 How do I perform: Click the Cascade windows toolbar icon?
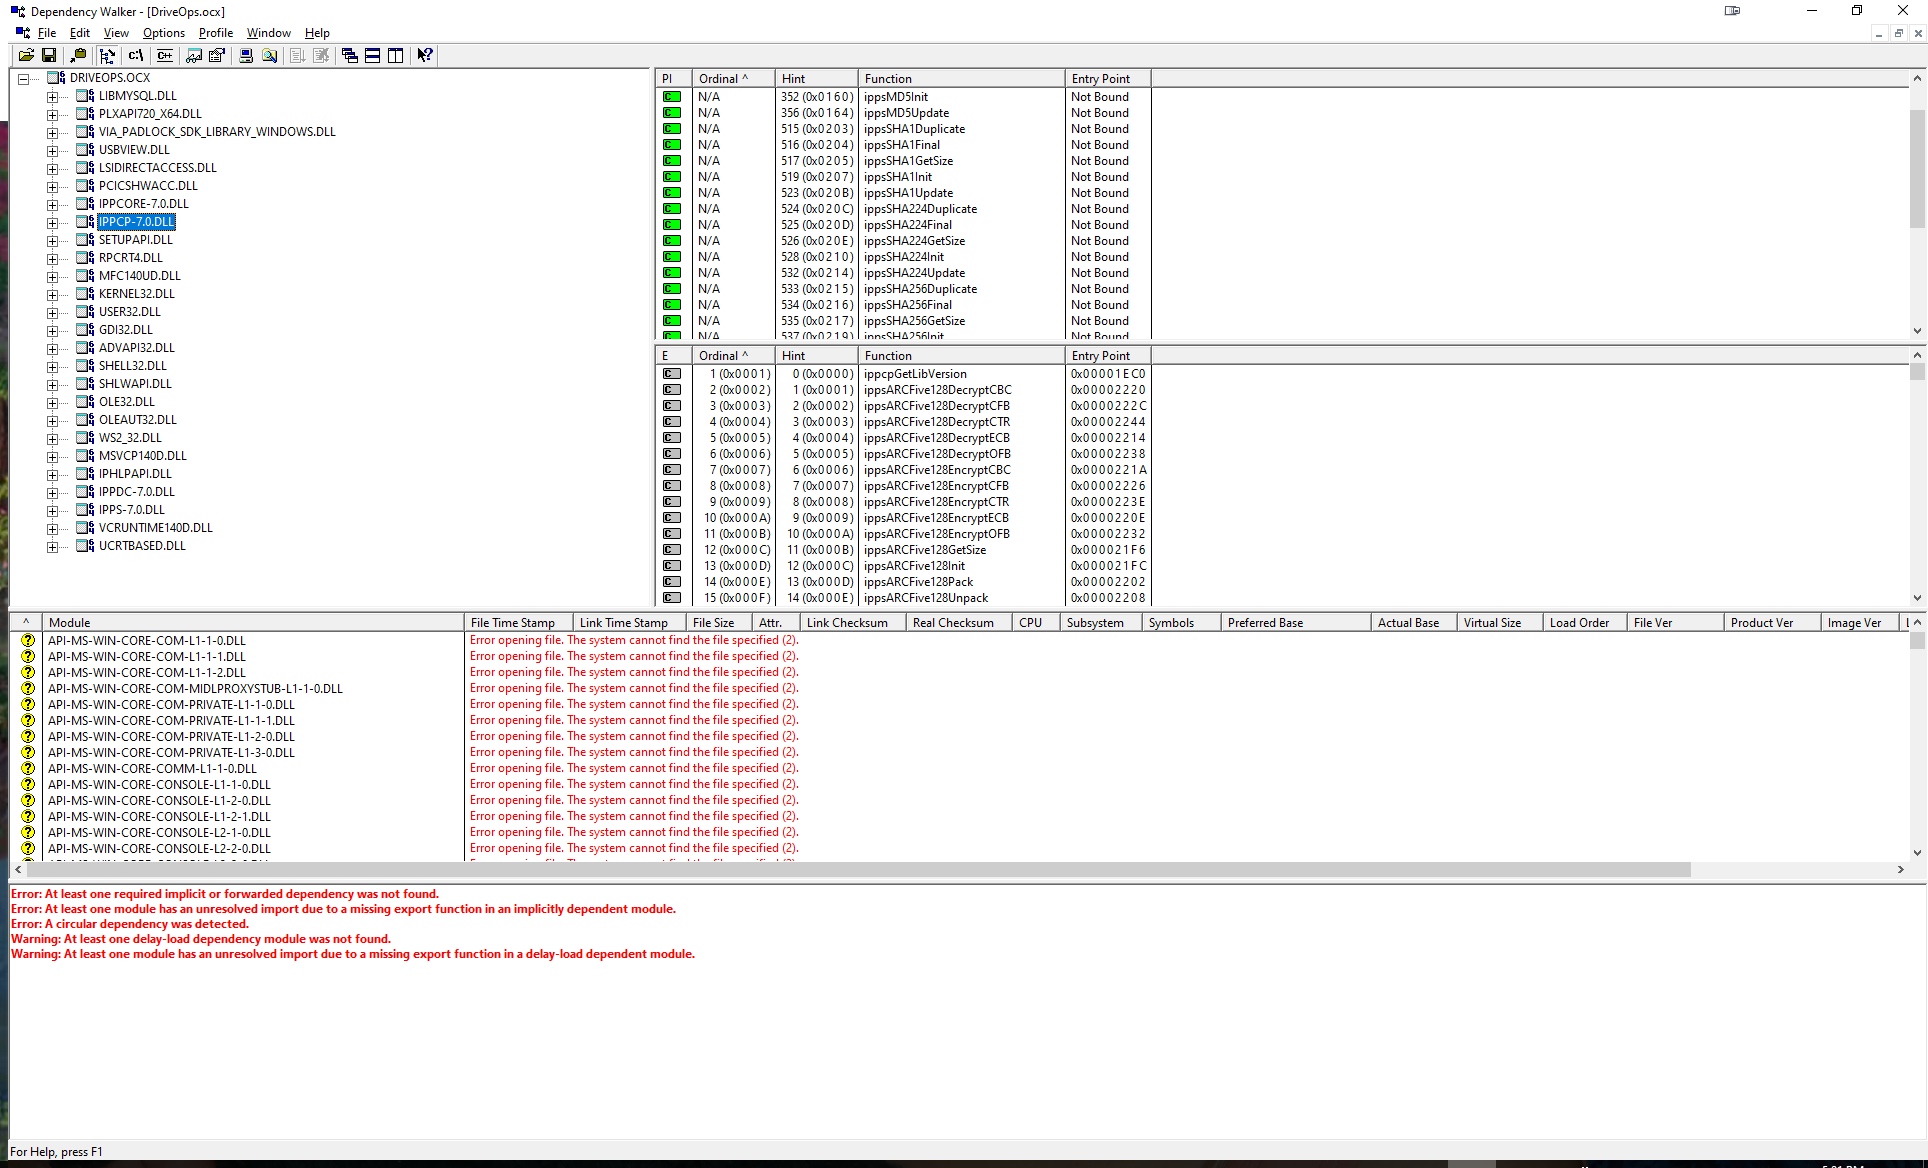click(x=349, y=56)
